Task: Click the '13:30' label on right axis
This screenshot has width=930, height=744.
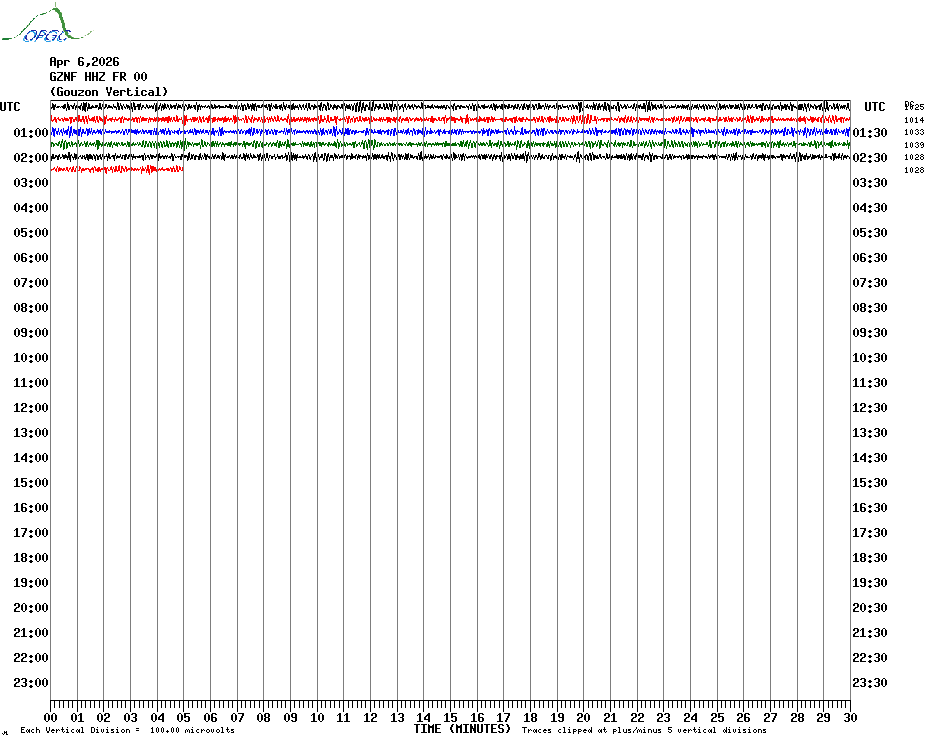Action: click(870, 433)
